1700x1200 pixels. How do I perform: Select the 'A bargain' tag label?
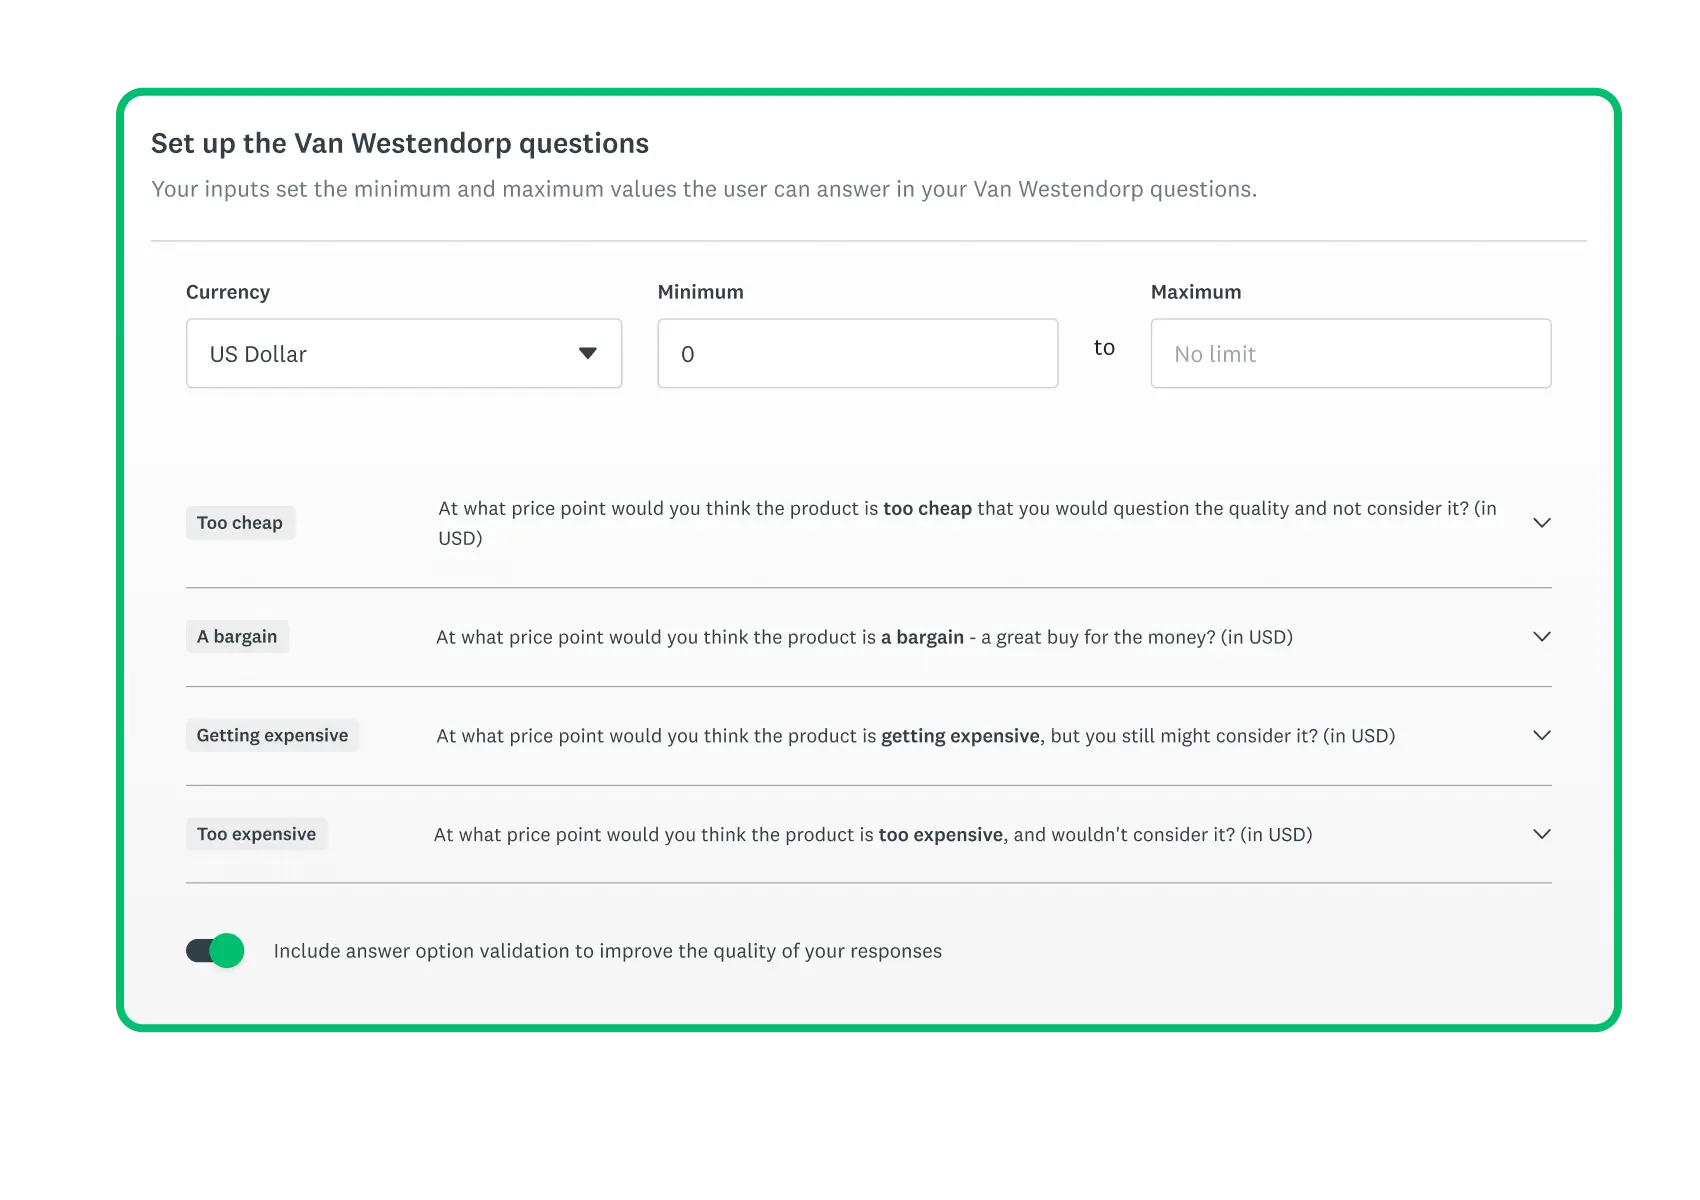coord(237,637)
